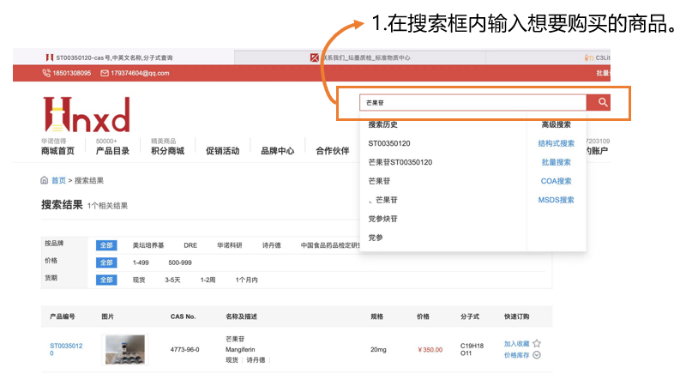The image size is (693, 386).
Task: Switch to the ST00350120-cas号 browser tab
Action: click(x=124, y=57)
